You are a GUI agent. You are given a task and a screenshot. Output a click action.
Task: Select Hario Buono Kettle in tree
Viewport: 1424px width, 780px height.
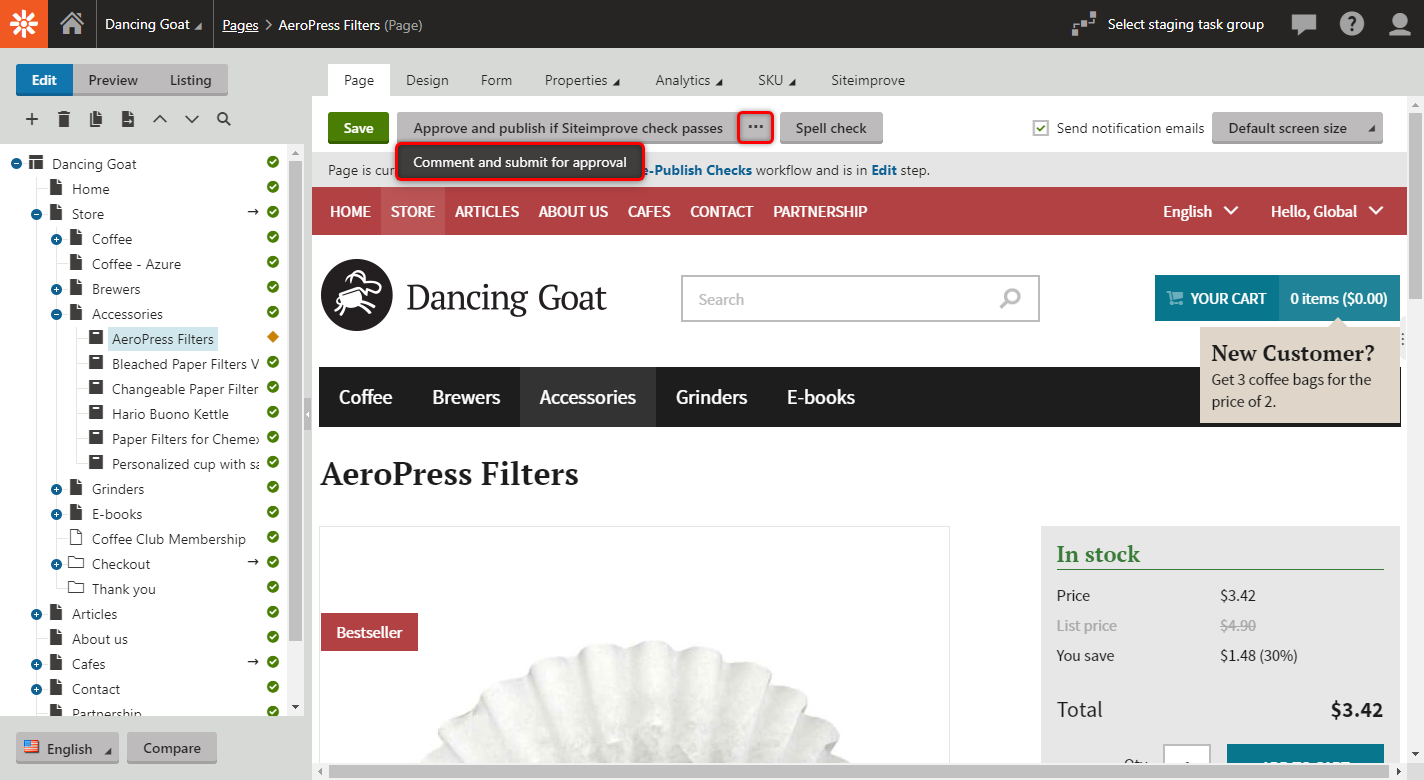click(x=170, y=414)
